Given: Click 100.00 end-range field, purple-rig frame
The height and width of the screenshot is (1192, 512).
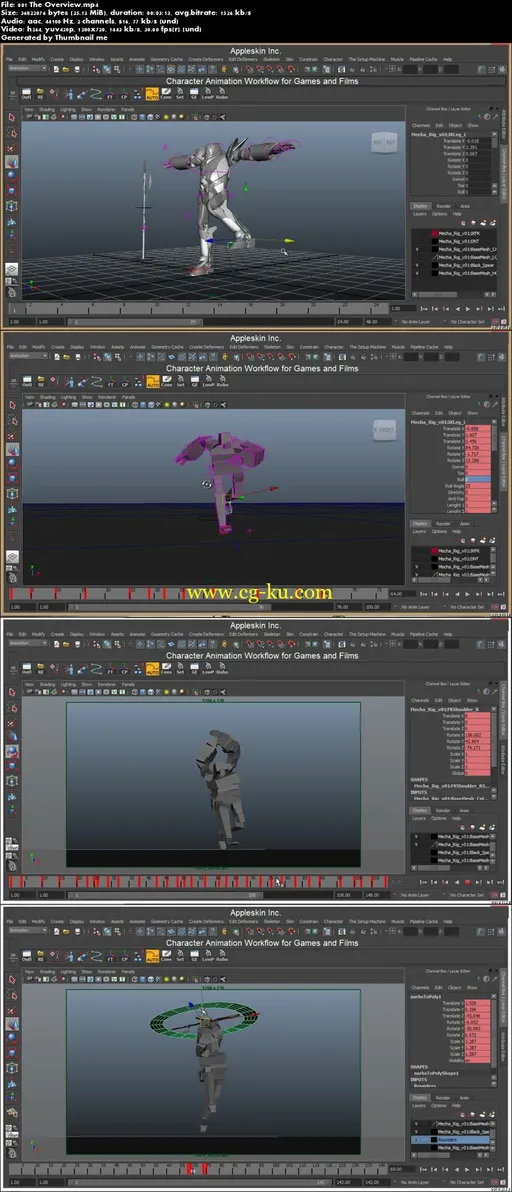Looking at the screenshot, I should point(375,607).
